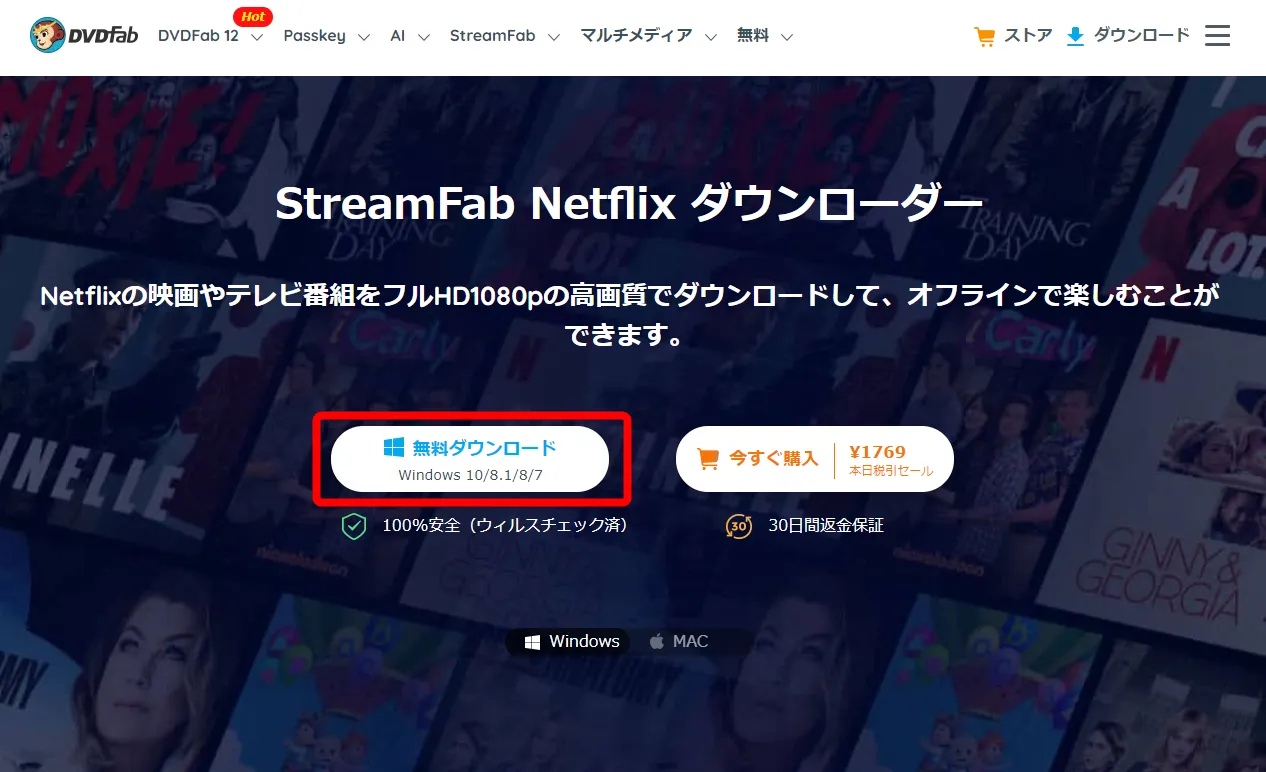
Task: Click the orange cart icon on the buy-now button
Action: [x=708, y=459]
